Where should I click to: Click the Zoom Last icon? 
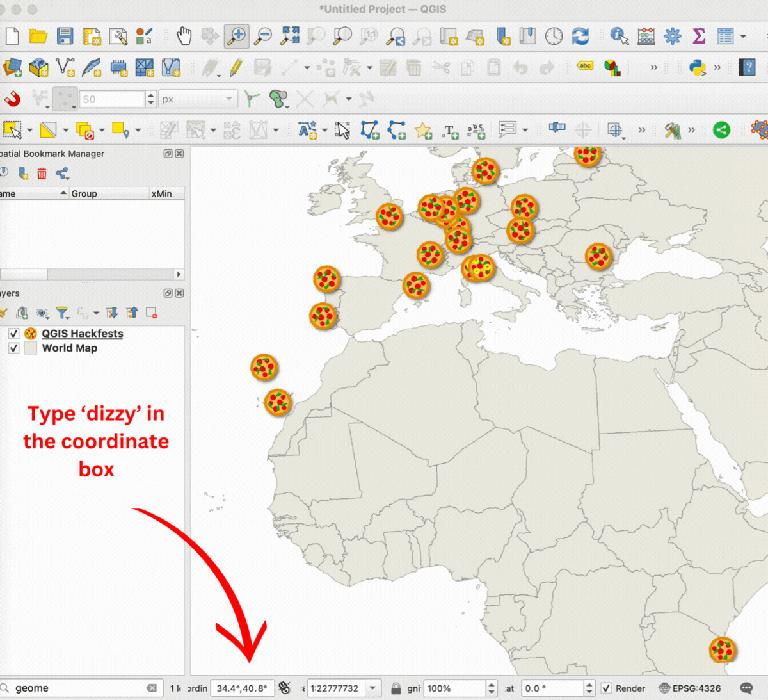click(395, 36)
